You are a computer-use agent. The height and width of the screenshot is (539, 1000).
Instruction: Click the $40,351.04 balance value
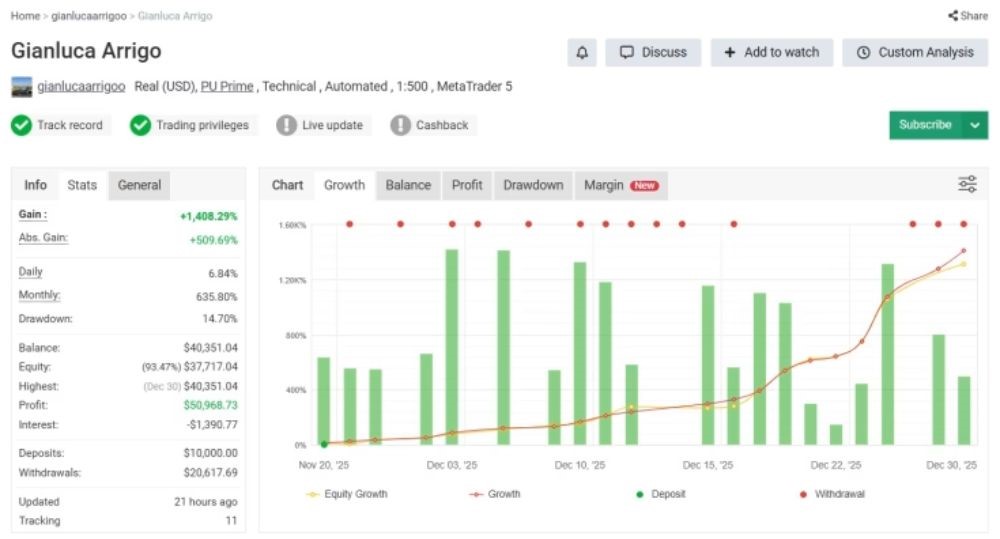tap(210, 348)
